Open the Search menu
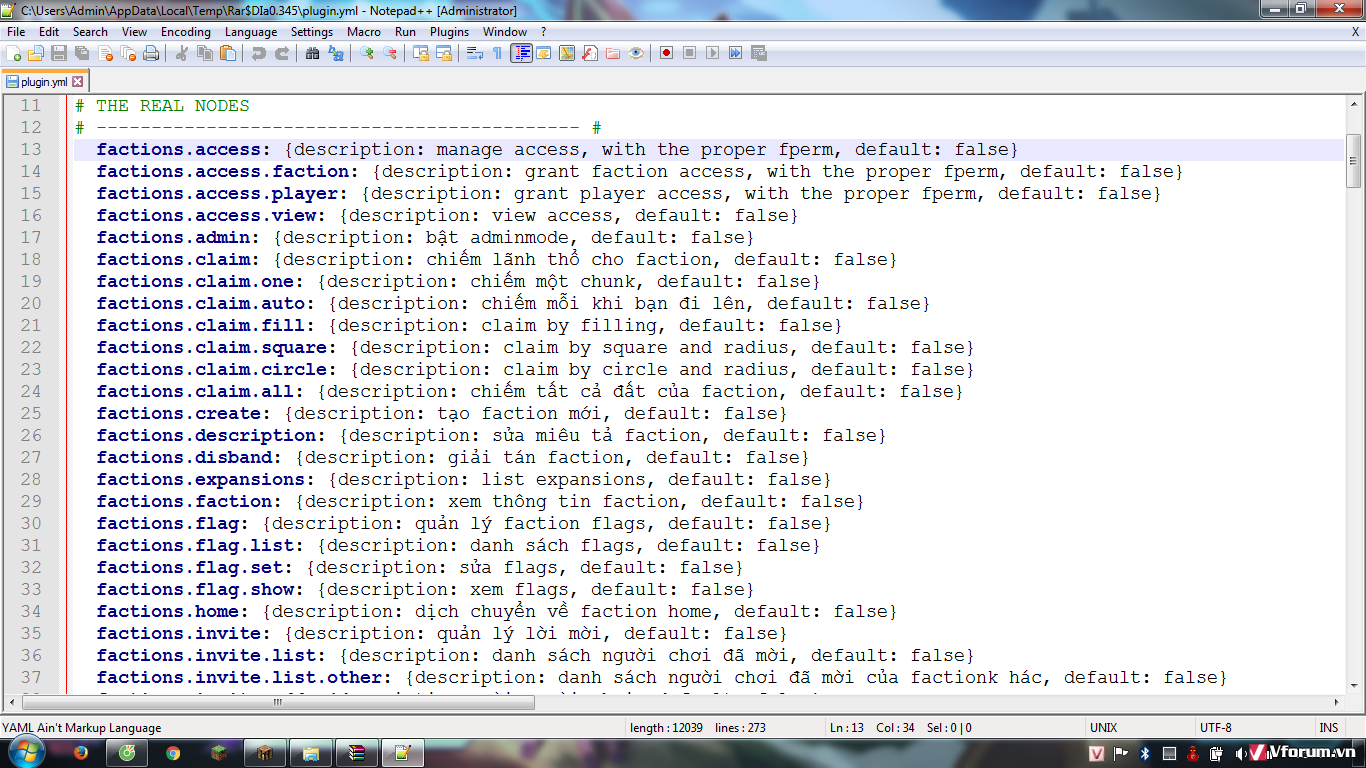1366x768 pixels. [x=90, y=32]
